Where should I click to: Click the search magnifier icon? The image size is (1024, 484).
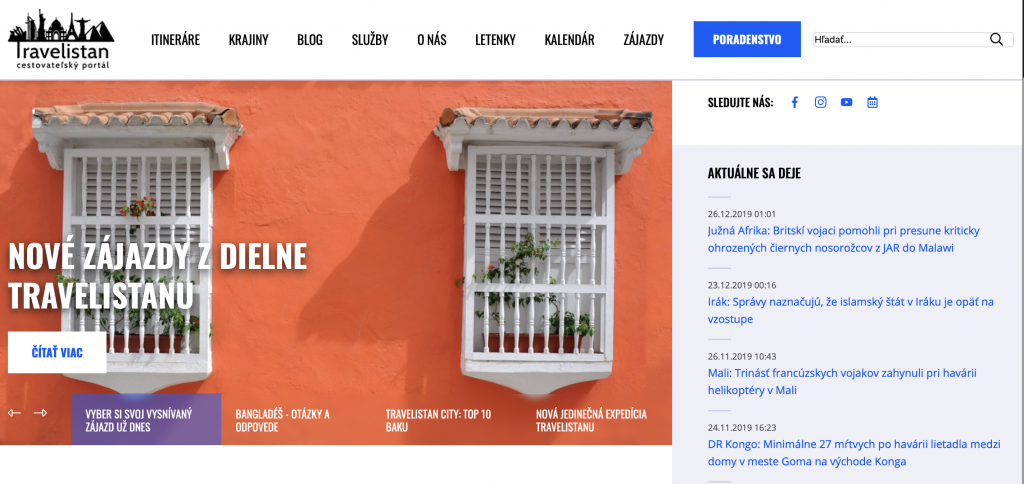point(996,39)
